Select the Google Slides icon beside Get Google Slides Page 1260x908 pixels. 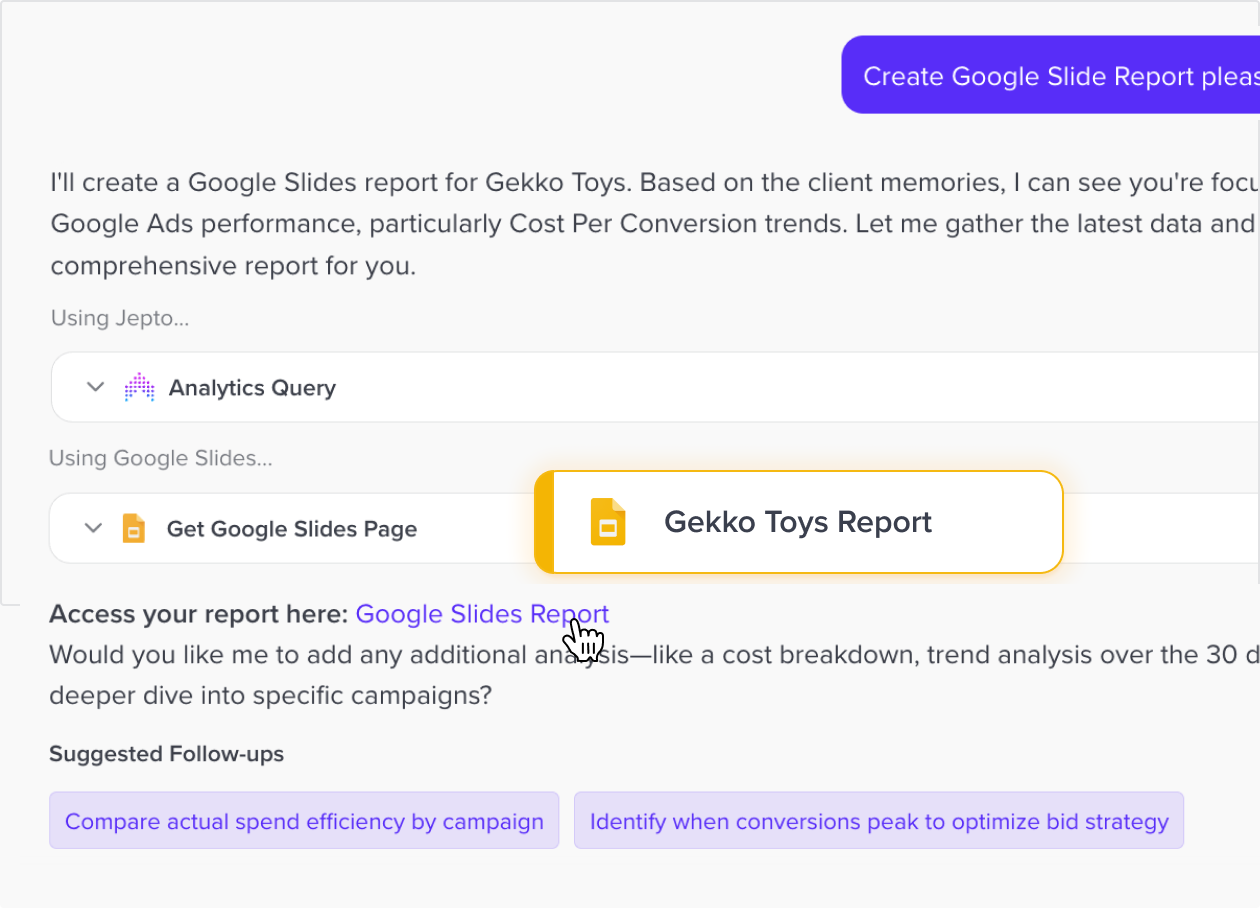pyautogui.click(x=134, y=528)
